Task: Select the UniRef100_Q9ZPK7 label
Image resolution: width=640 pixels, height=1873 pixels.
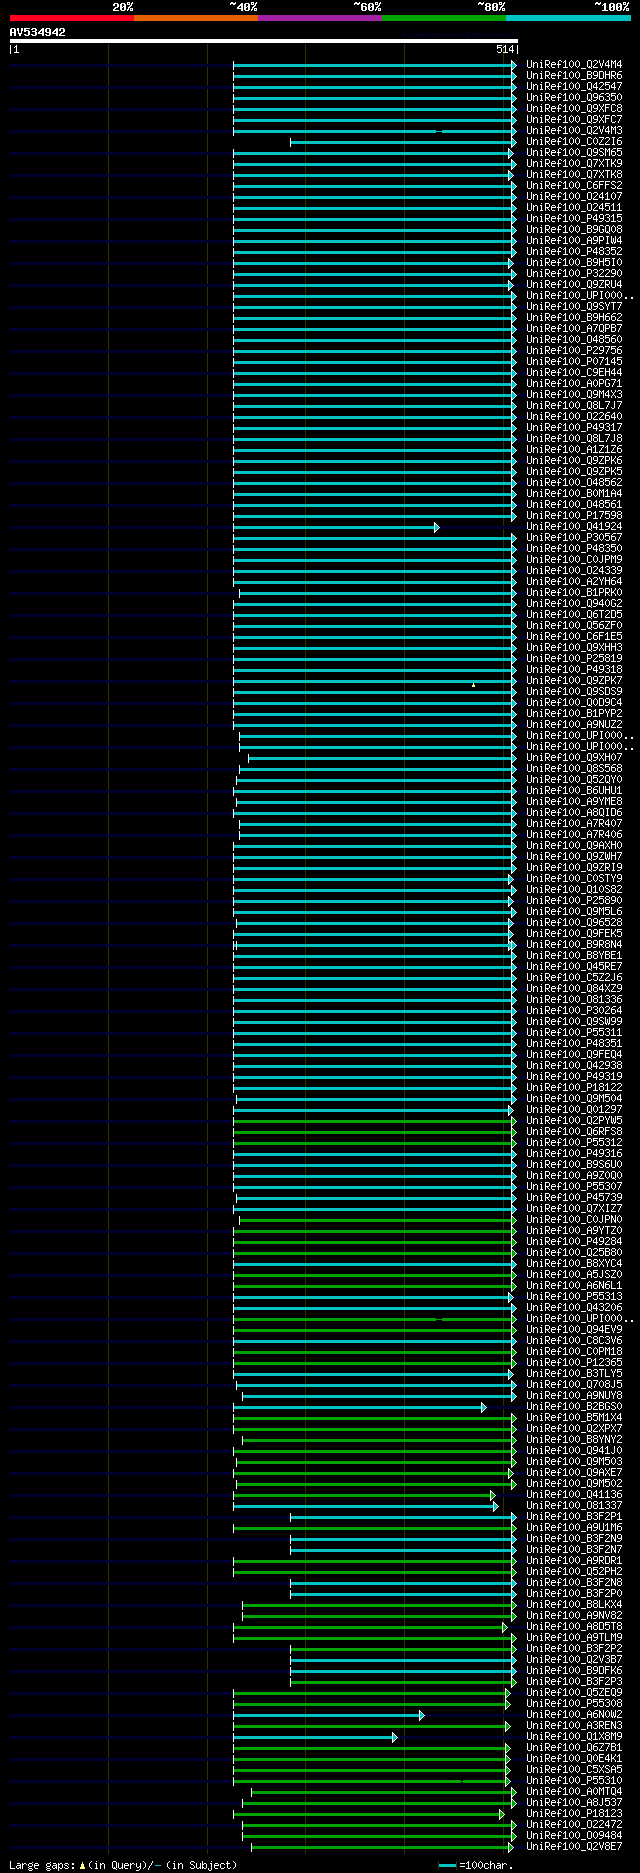Action: point(574,681)
